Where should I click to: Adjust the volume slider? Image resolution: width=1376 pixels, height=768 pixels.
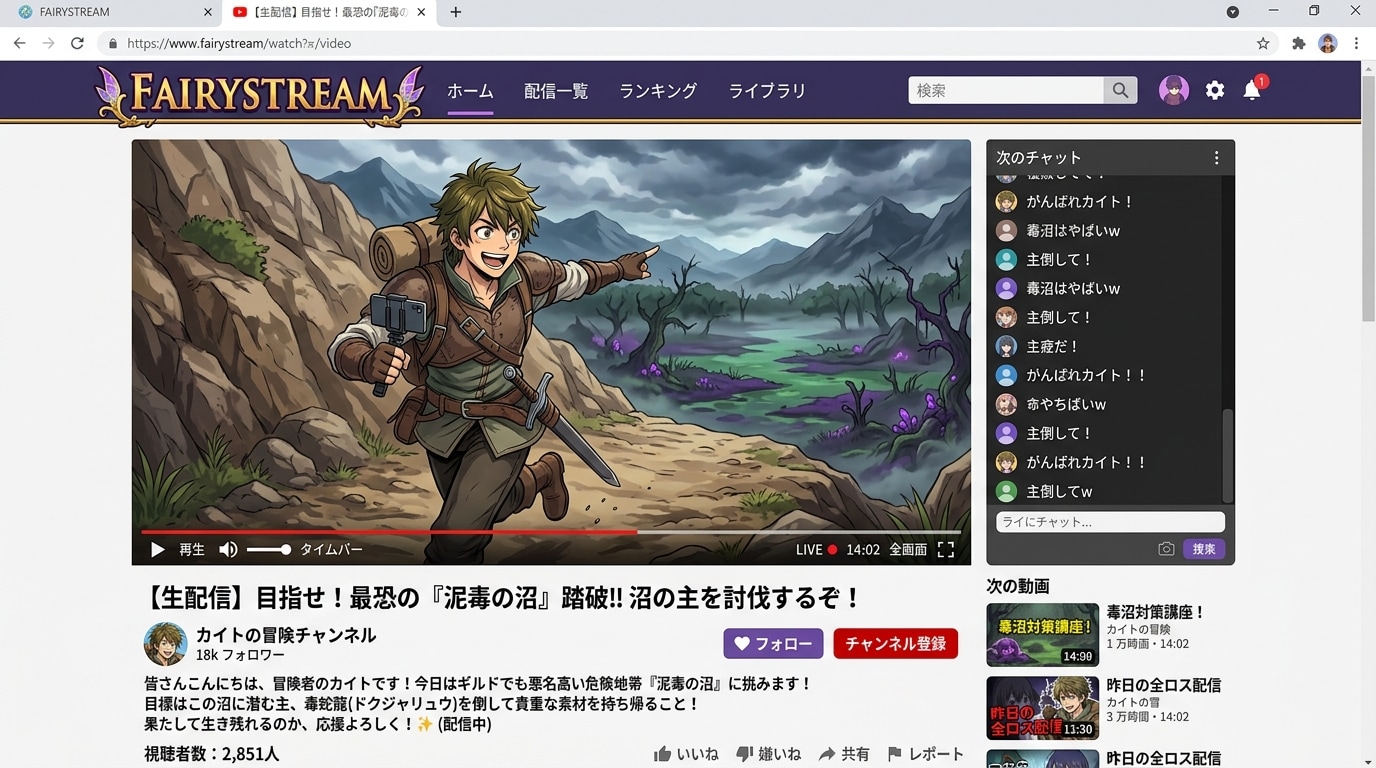(268, 550)
